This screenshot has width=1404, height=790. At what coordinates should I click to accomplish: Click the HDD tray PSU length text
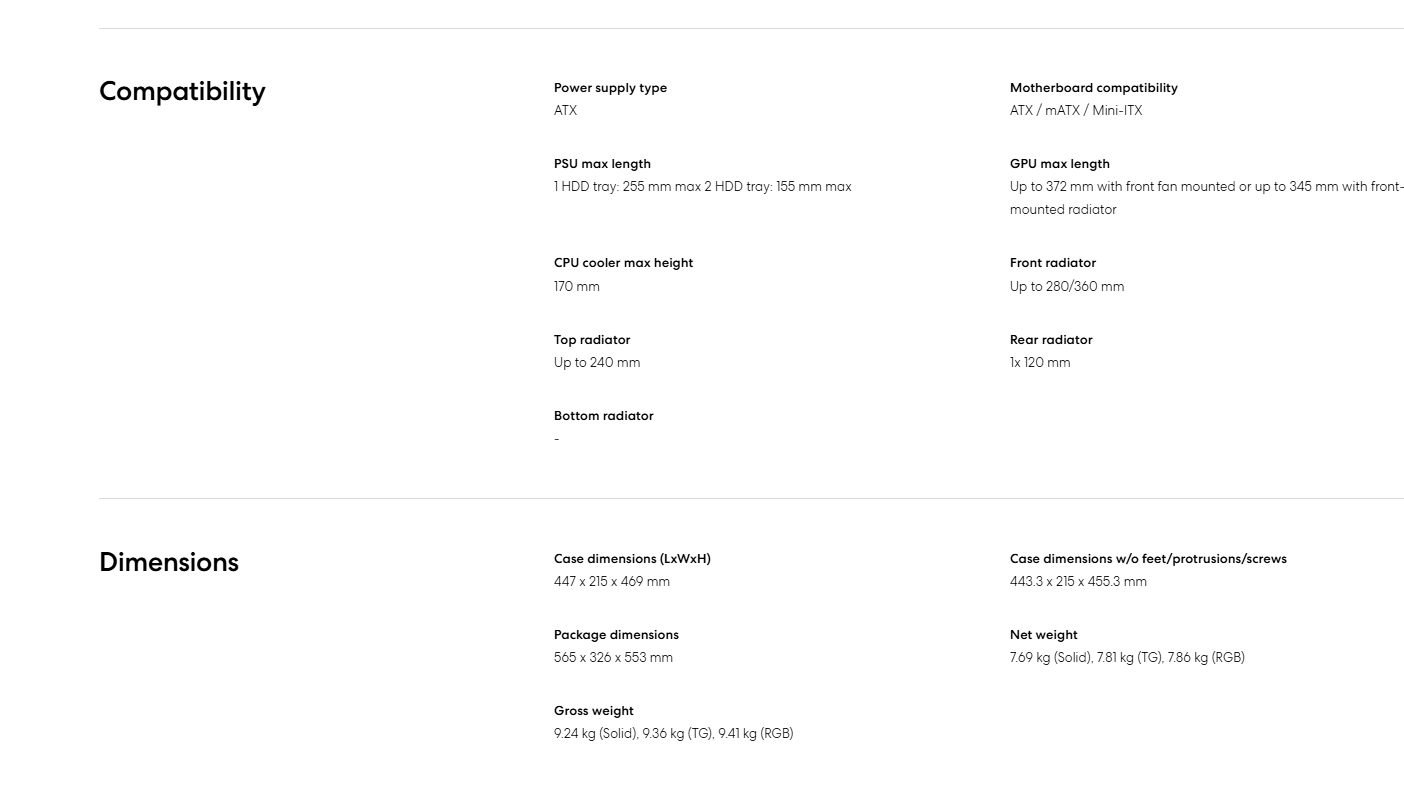pos(702,187)
